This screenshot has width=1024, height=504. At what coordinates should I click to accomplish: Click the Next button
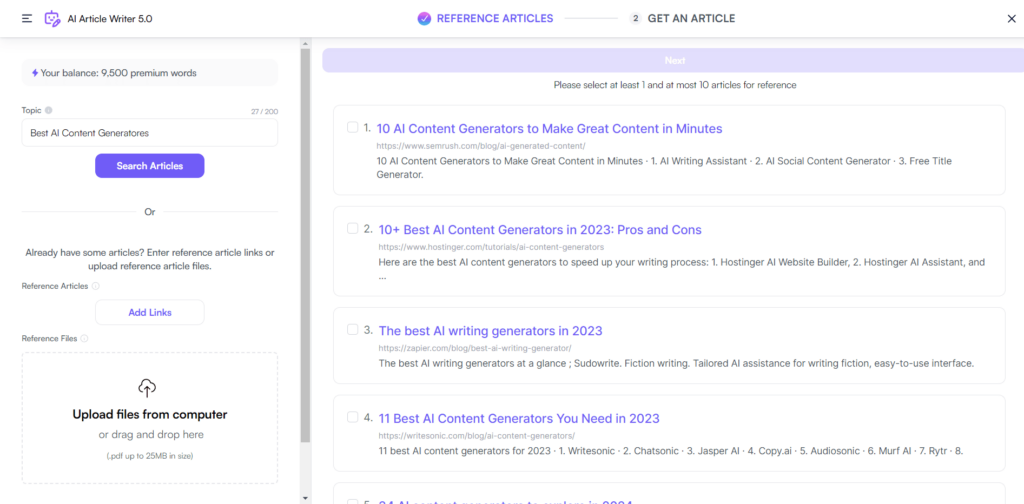coord(673,60)
